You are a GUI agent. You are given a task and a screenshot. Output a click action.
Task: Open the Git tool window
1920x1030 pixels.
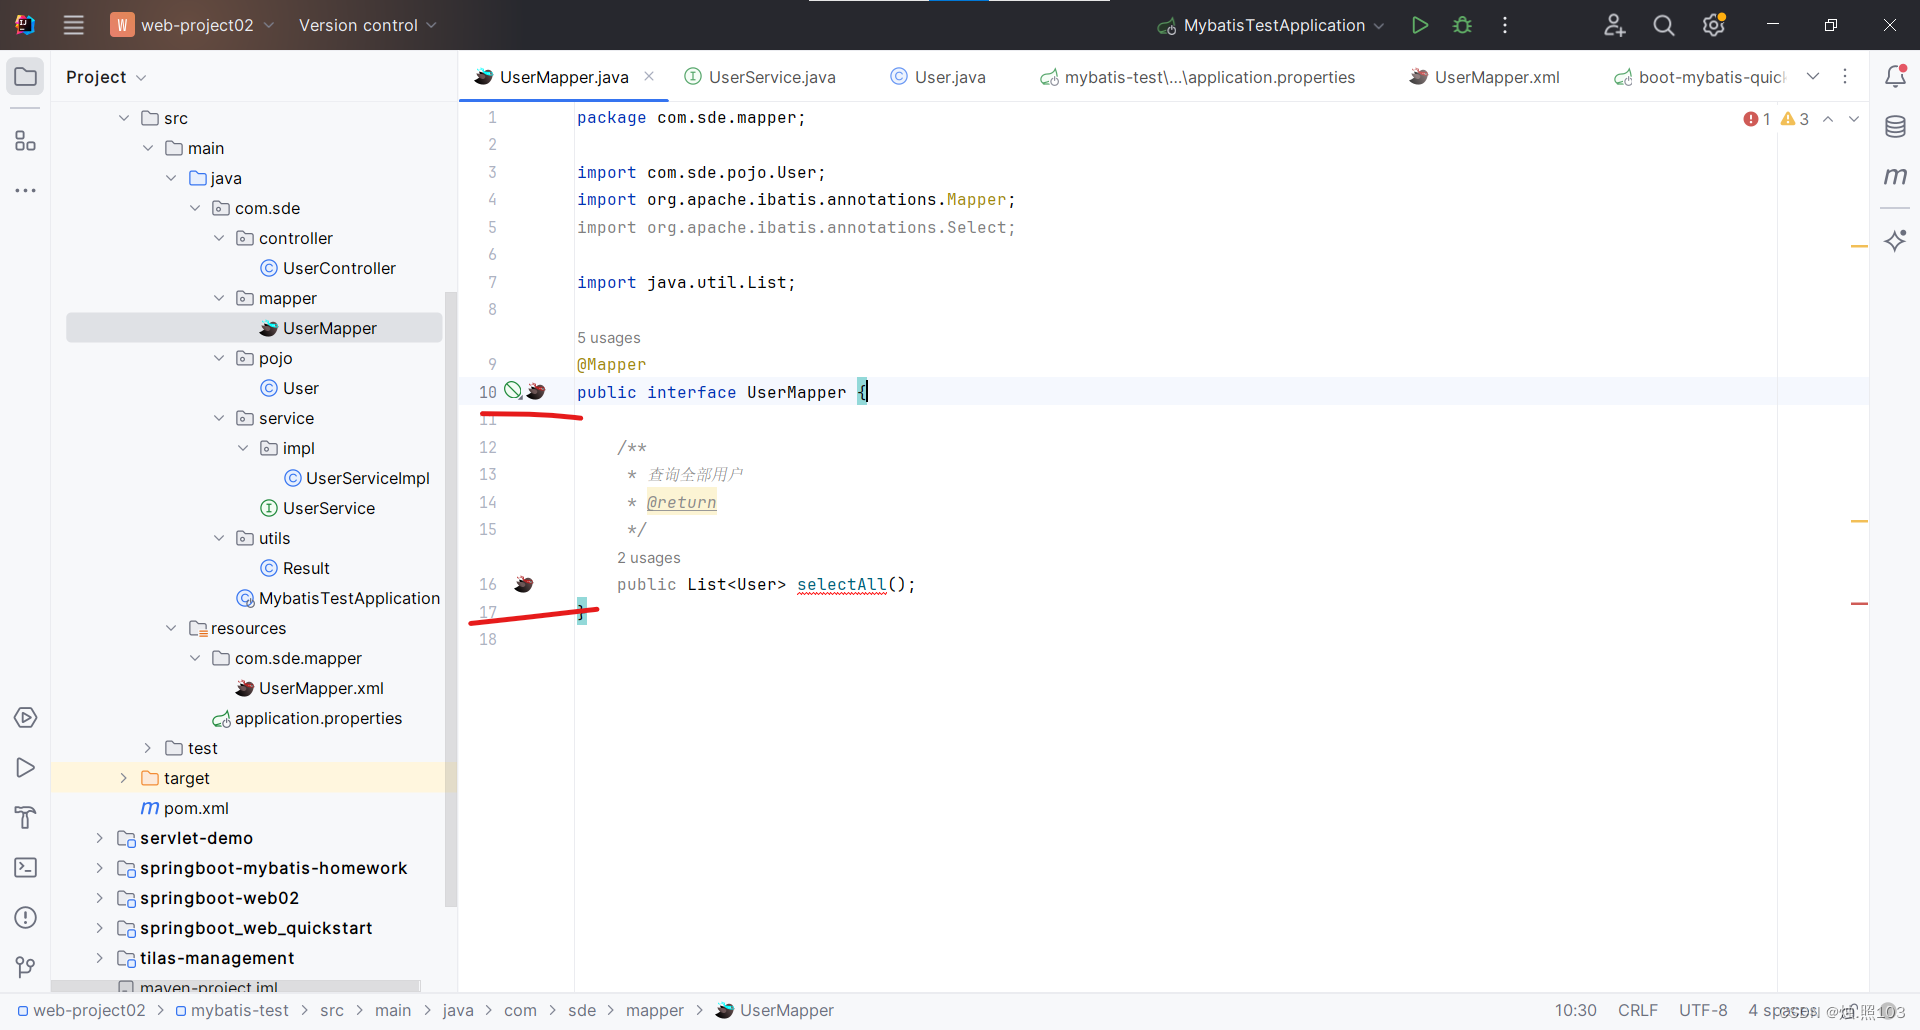click(25, 967)
